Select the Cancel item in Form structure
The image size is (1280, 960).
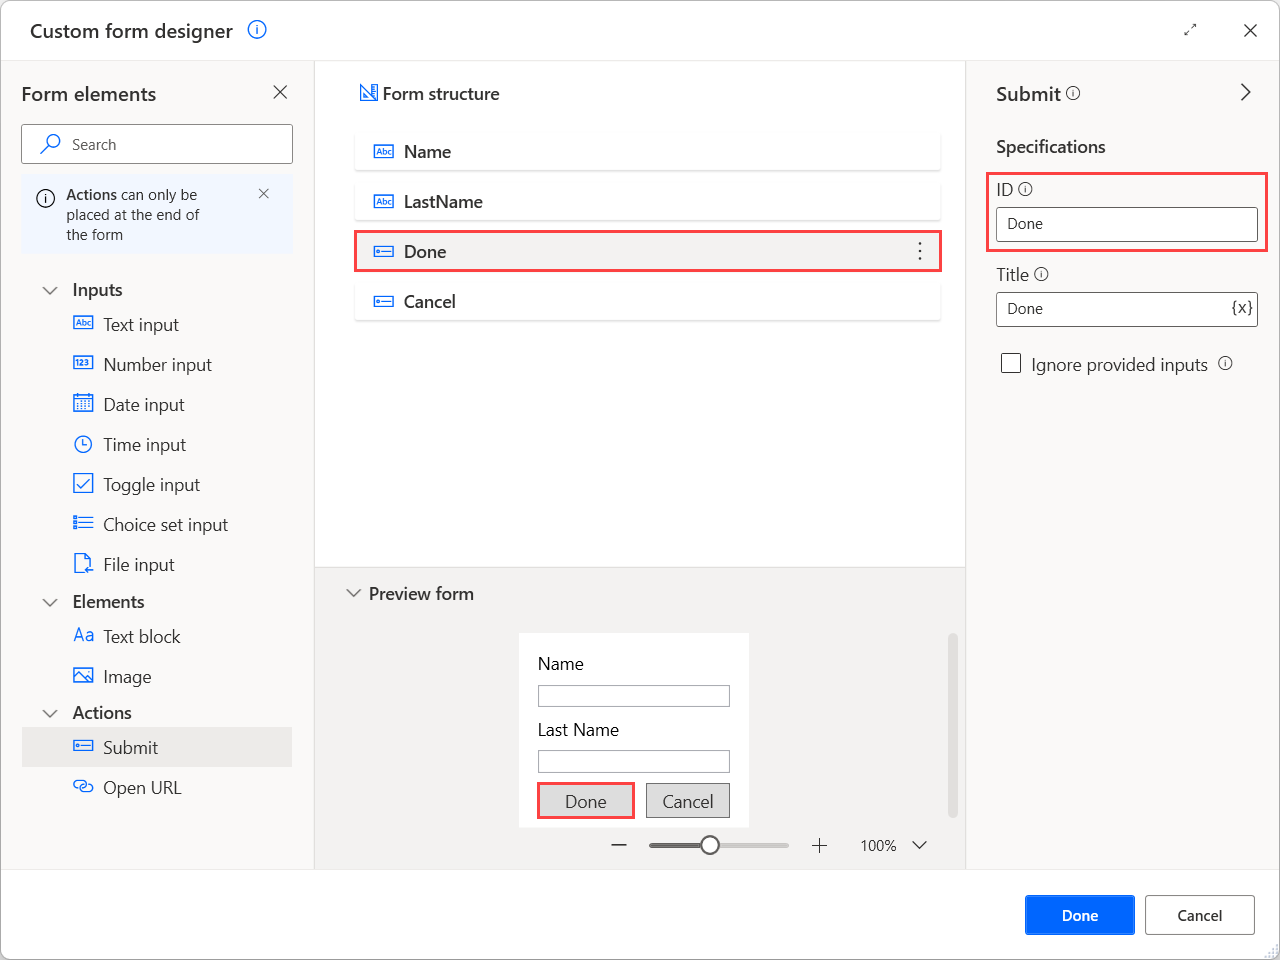[647, 302]
